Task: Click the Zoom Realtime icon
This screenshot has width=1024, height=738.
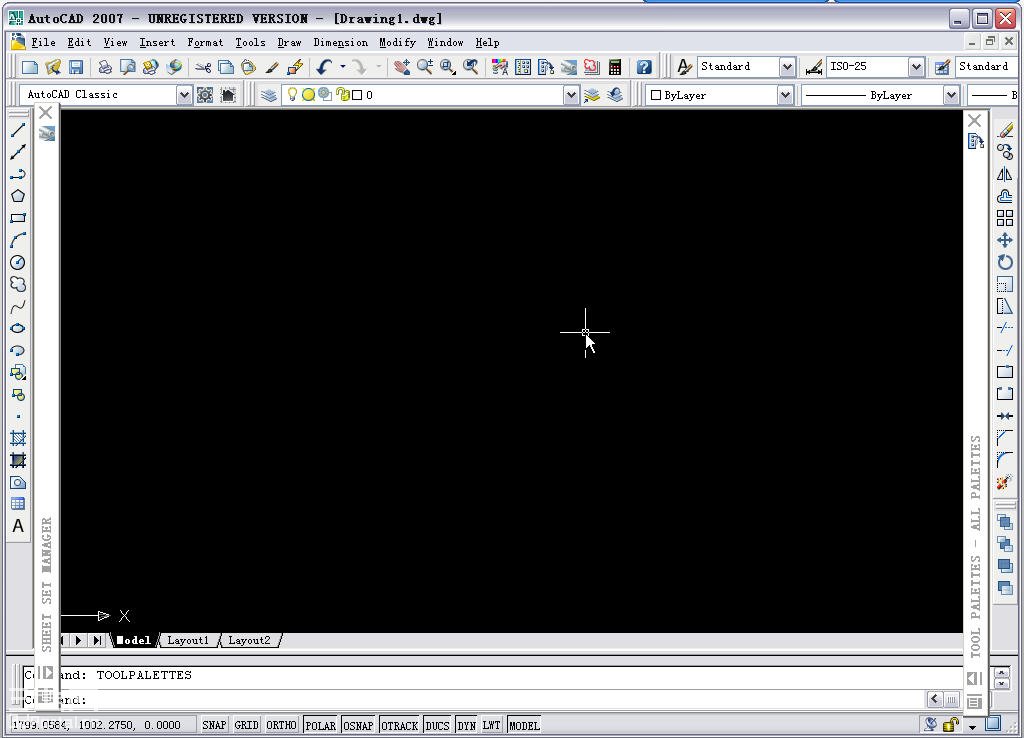Action: (x=425, y=67)
